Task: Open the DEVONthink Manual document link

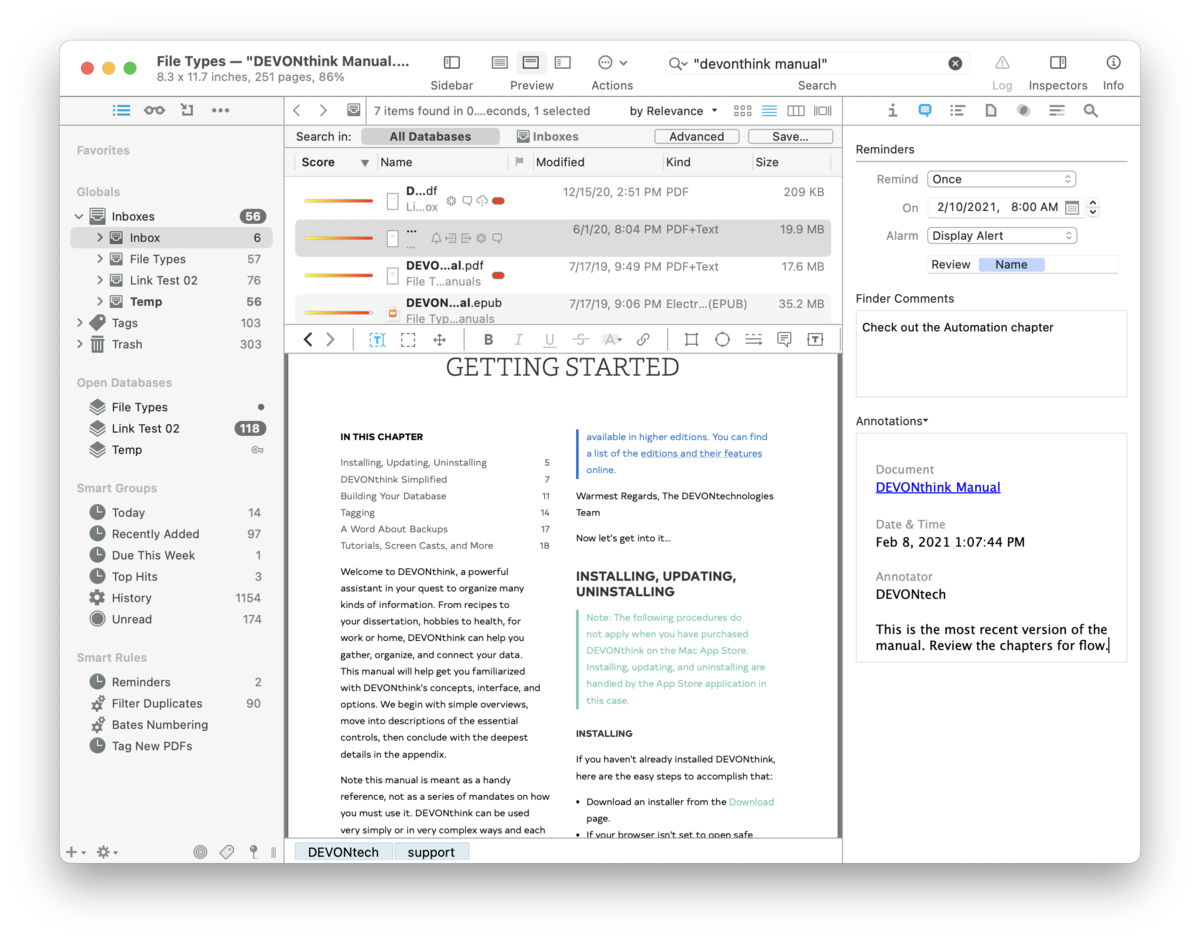Action: (938, 487)
